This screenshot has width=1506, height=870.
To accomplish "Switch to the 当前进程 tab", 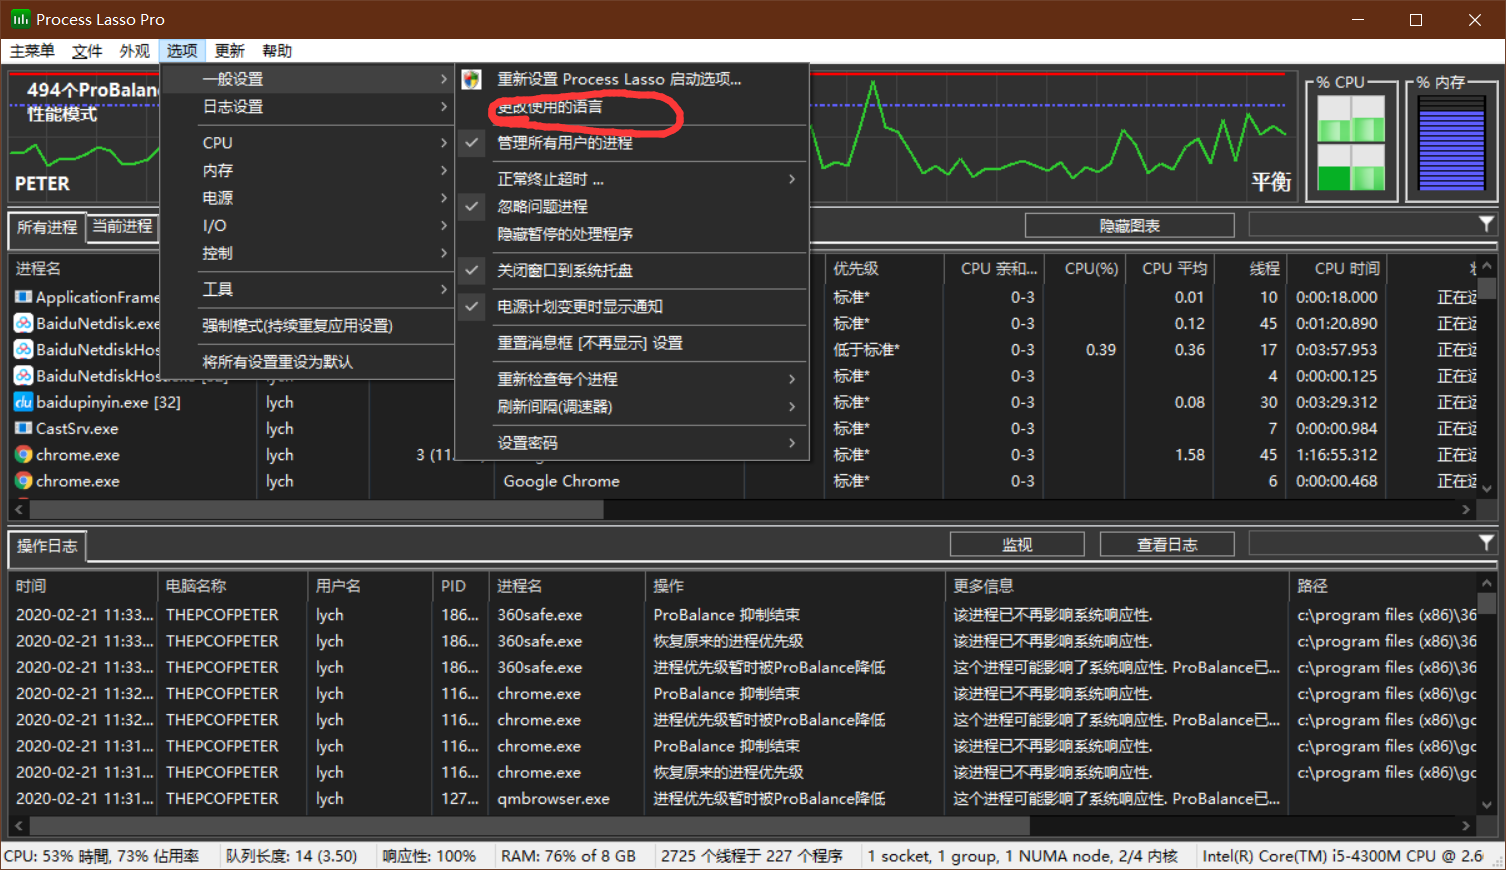I will point(122,226).
